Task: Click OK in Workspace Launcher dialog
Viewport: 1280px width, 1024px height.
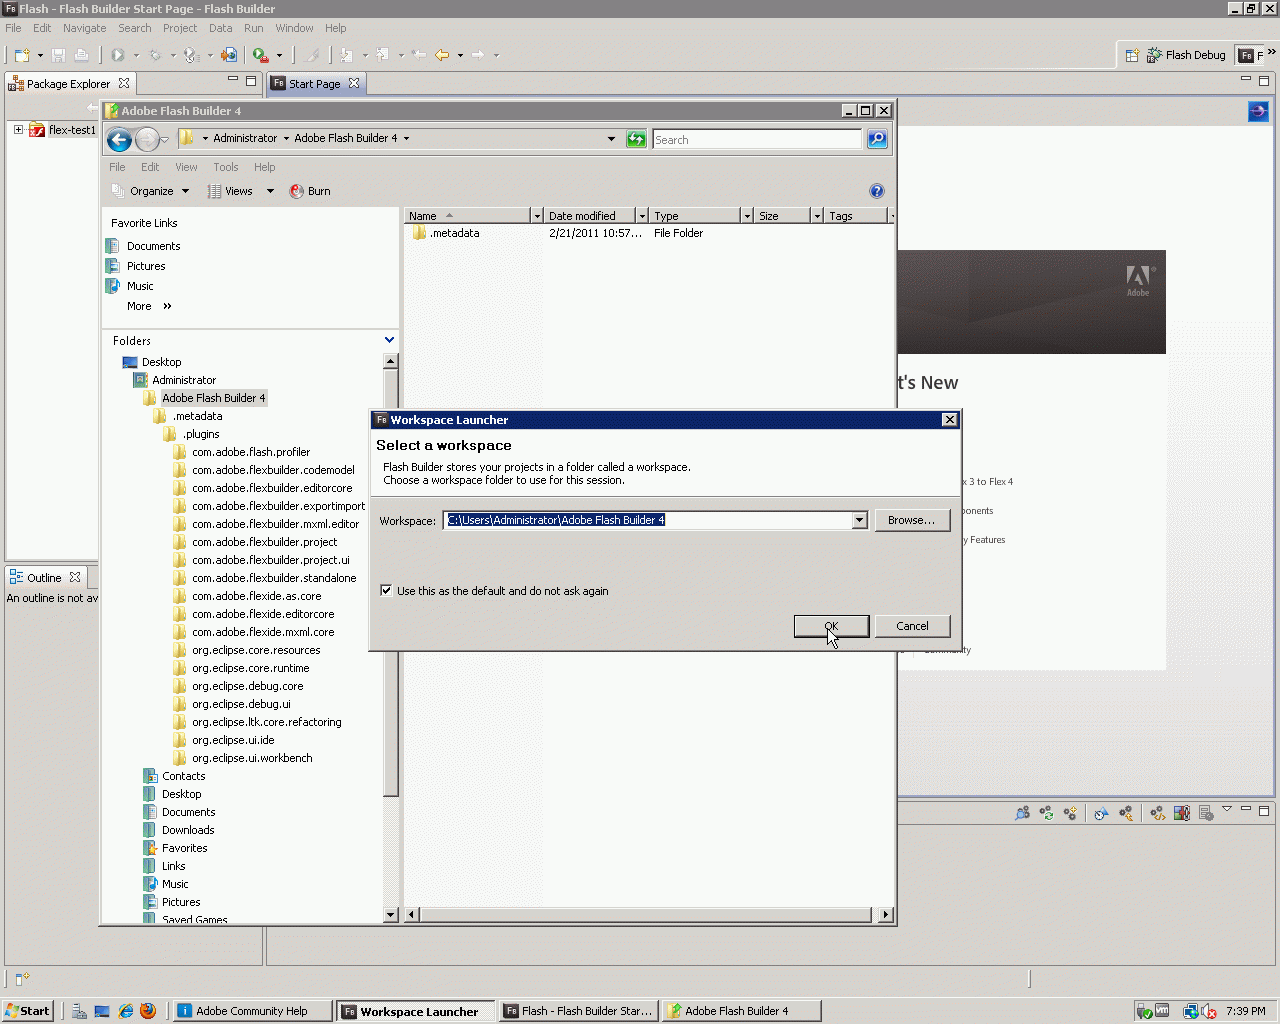Action: (831, 626)
